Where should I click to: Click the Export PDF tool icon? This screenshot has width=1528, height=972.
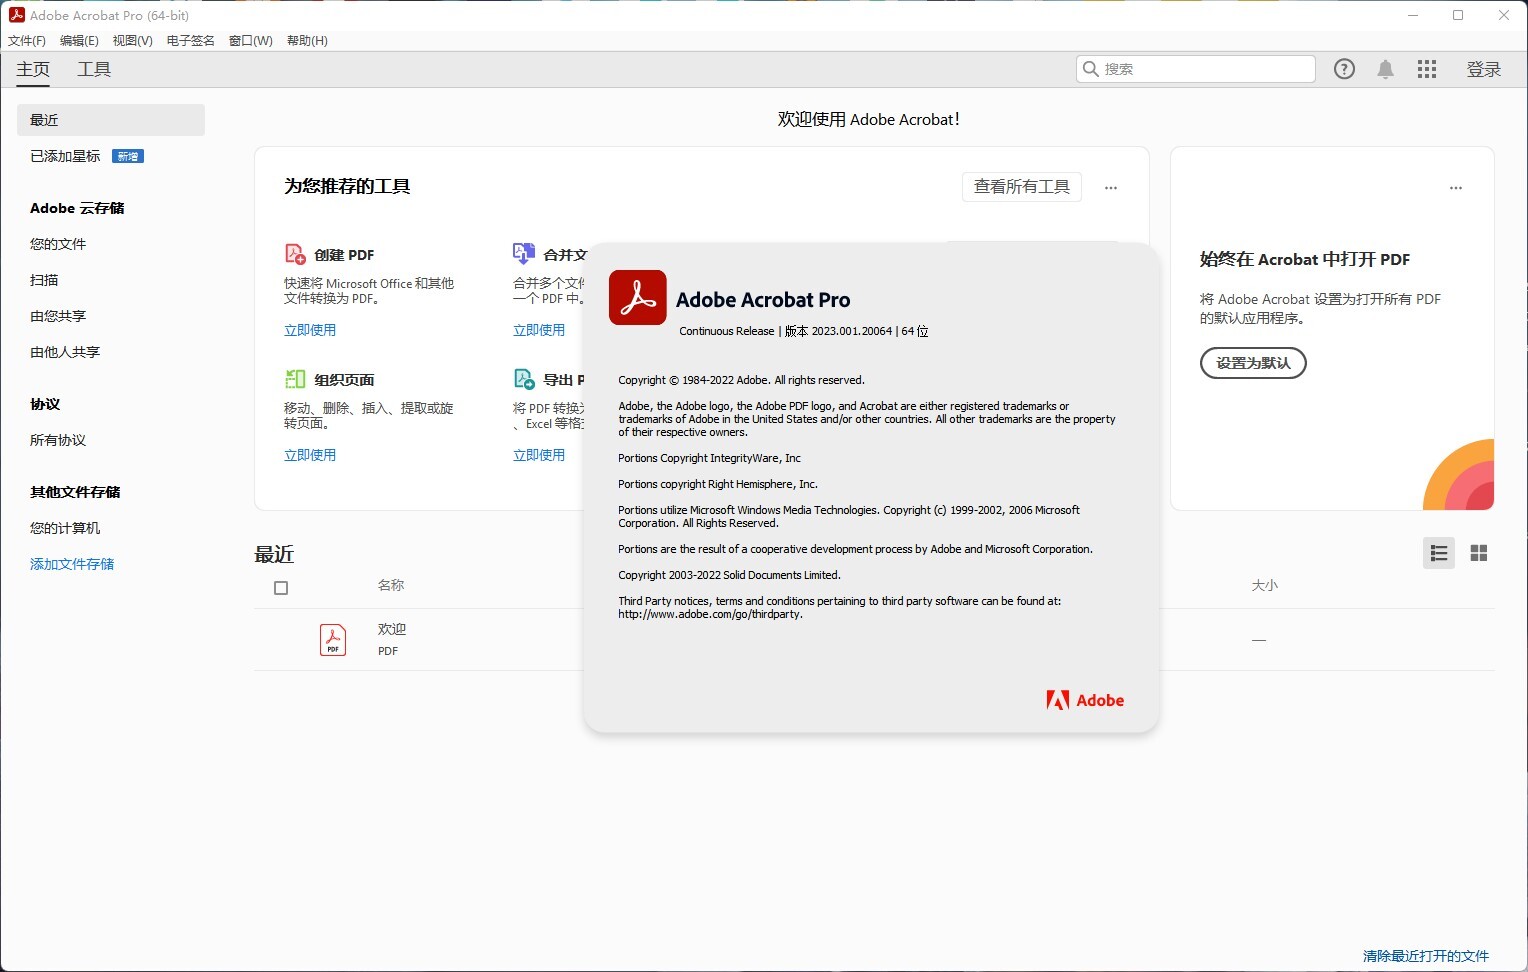pos(524,379)
